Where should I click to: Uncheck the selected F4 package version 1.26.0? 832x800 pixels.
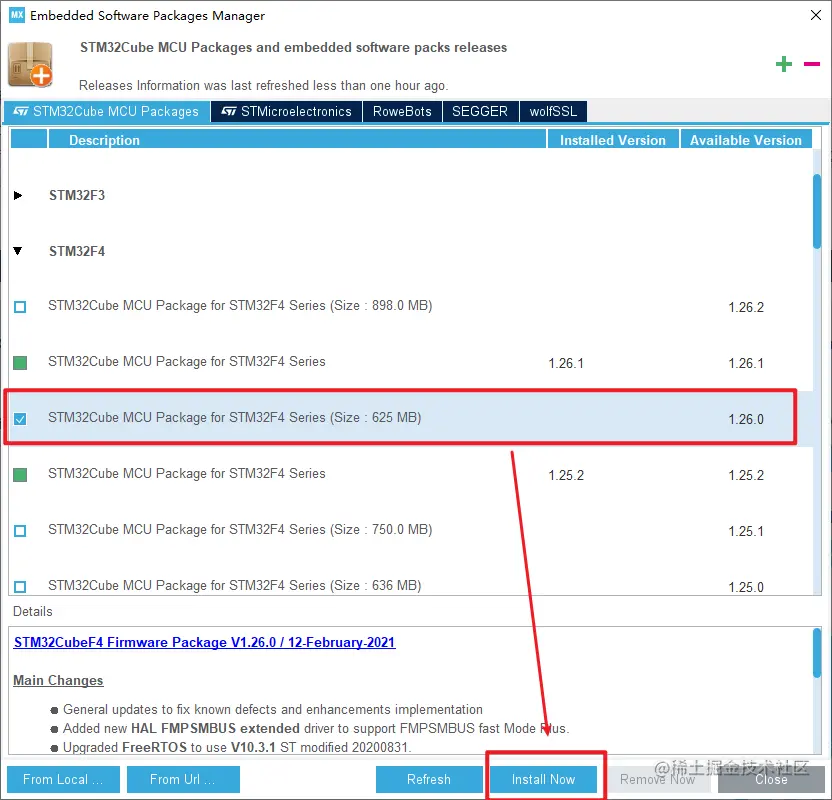(20, 419)
